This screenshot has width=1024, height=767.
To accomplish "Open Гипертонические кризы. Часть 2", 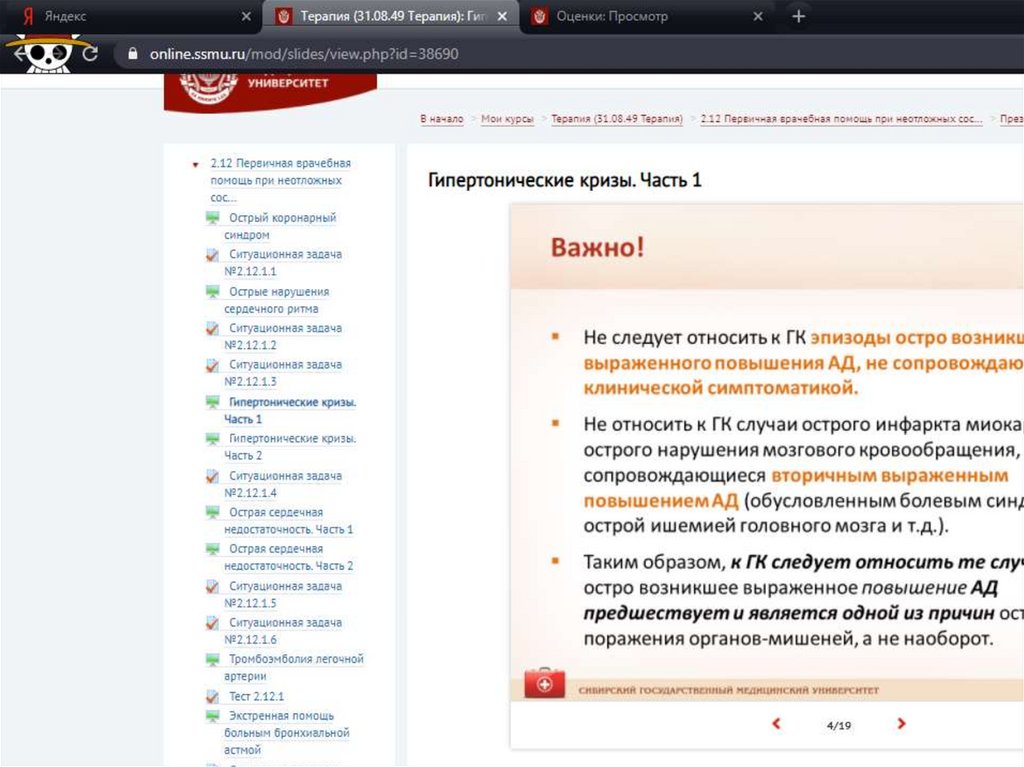I will pos(291,447).
